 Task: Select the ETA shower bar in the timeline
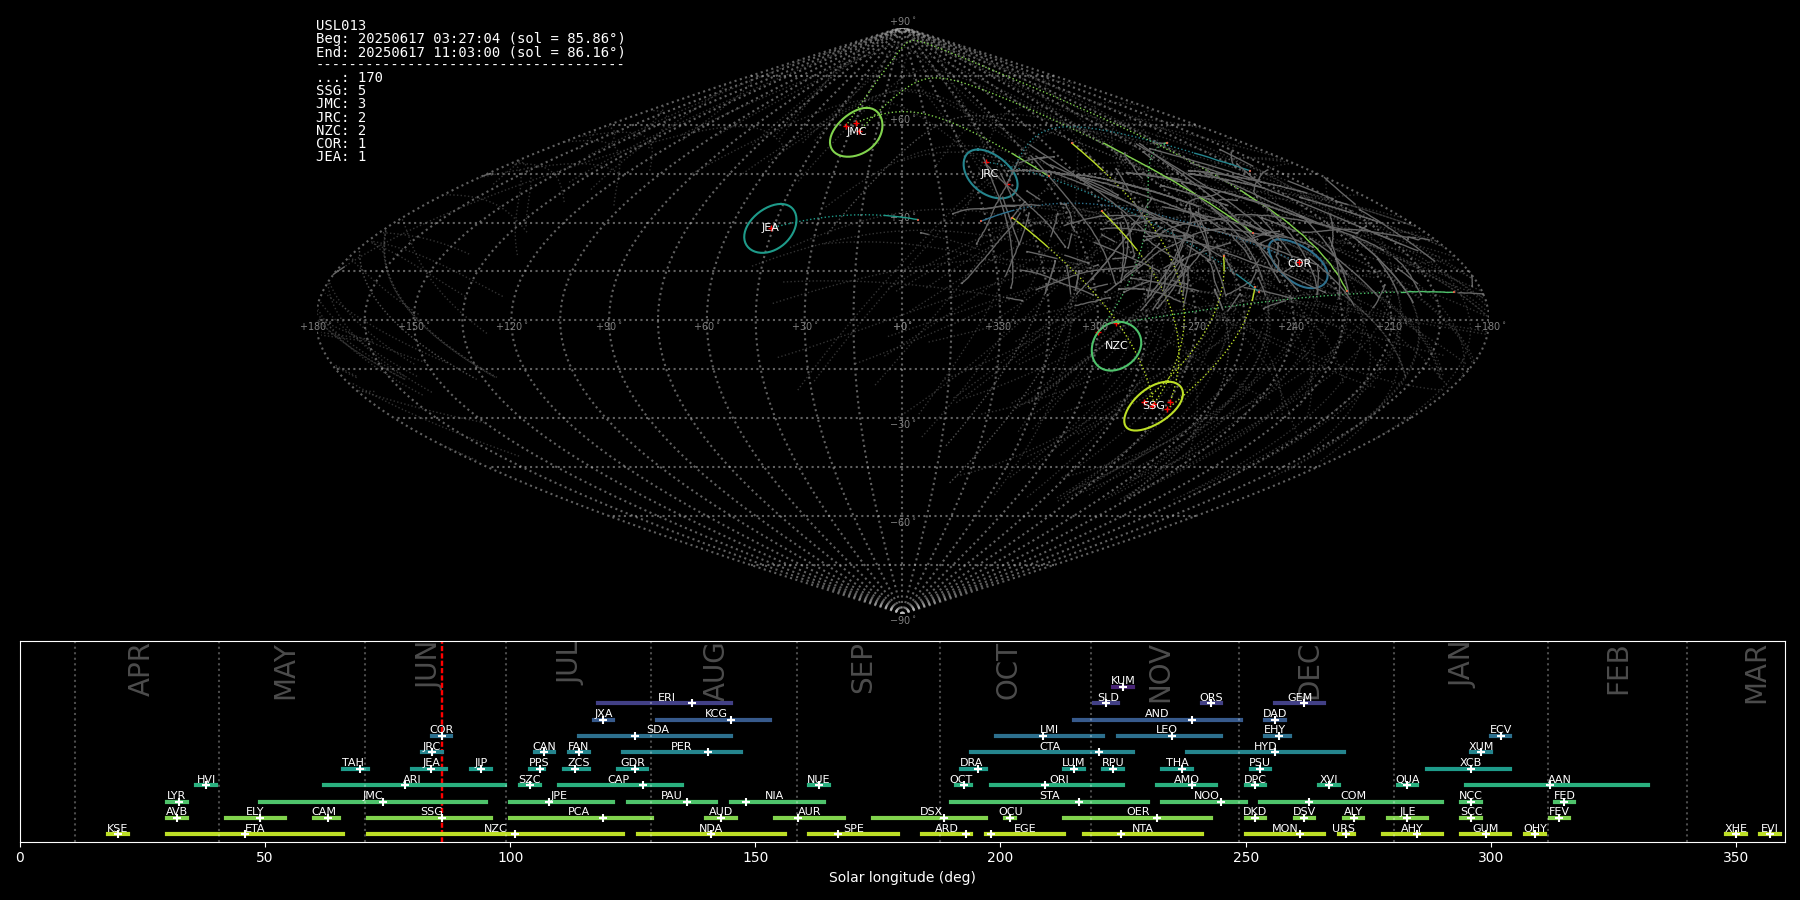pyautogui.click(x=255, y=834)
